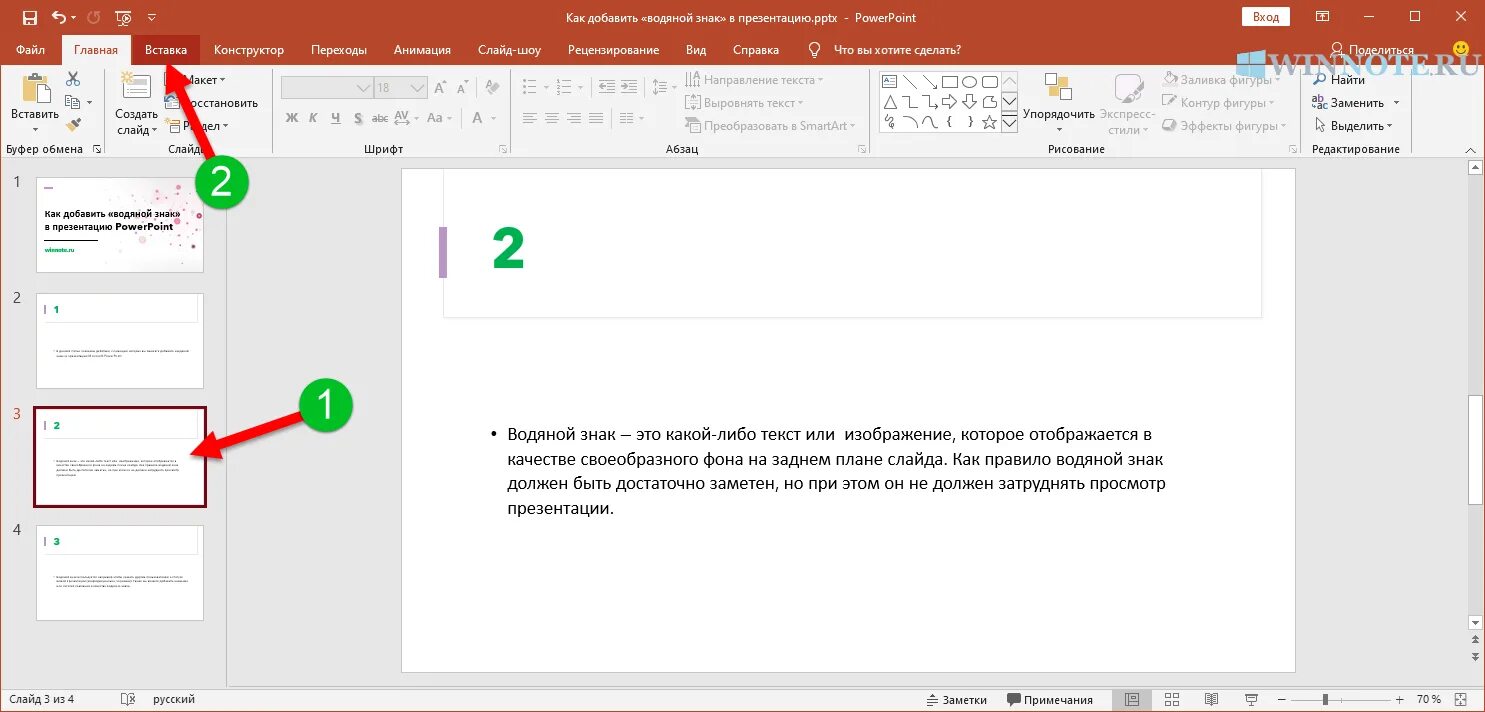Select slide 4 thumbnail in panel
The height and width of the screenshot is (712, 1485).
pyautogui.click(x=120, y=573)
